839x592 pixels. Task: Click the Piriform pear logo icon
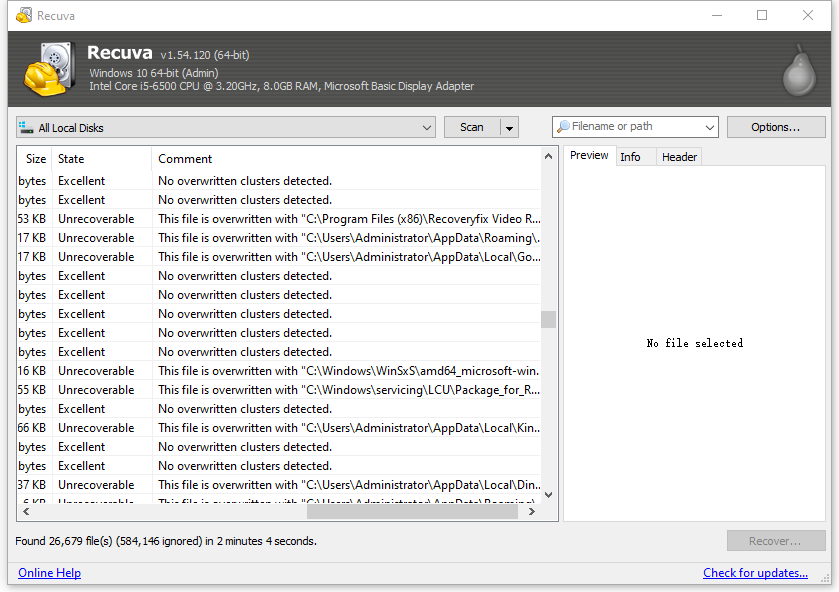tap(798, 70)
